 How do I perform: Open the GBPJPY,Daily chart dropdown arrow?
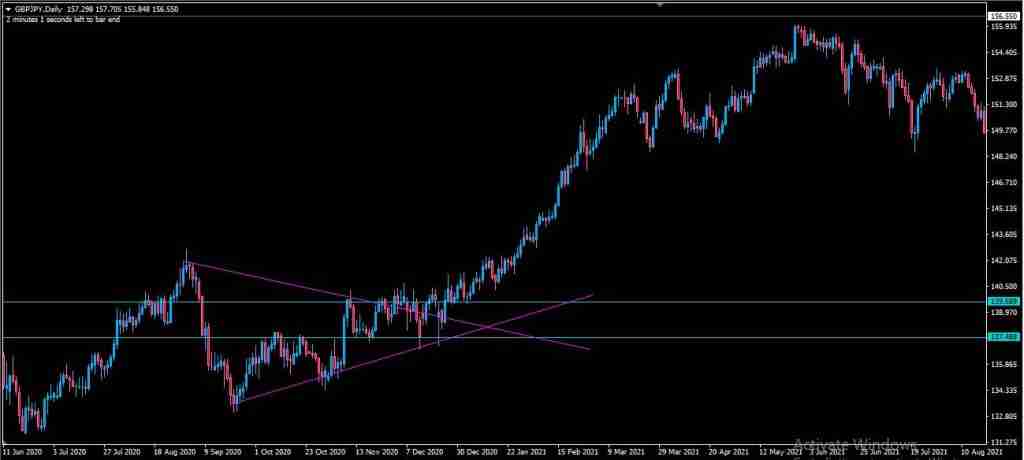coord(8,9)
